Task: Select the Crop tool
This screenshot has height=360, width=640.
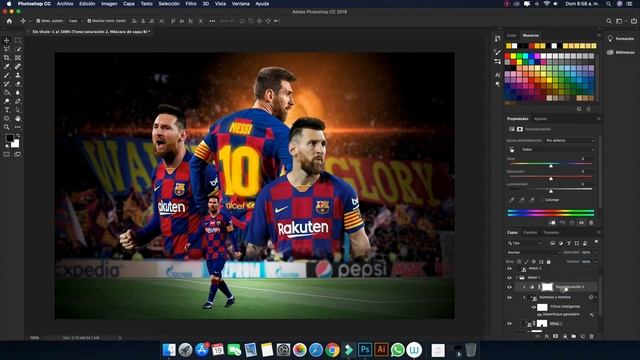Action: tap(7, 58)
